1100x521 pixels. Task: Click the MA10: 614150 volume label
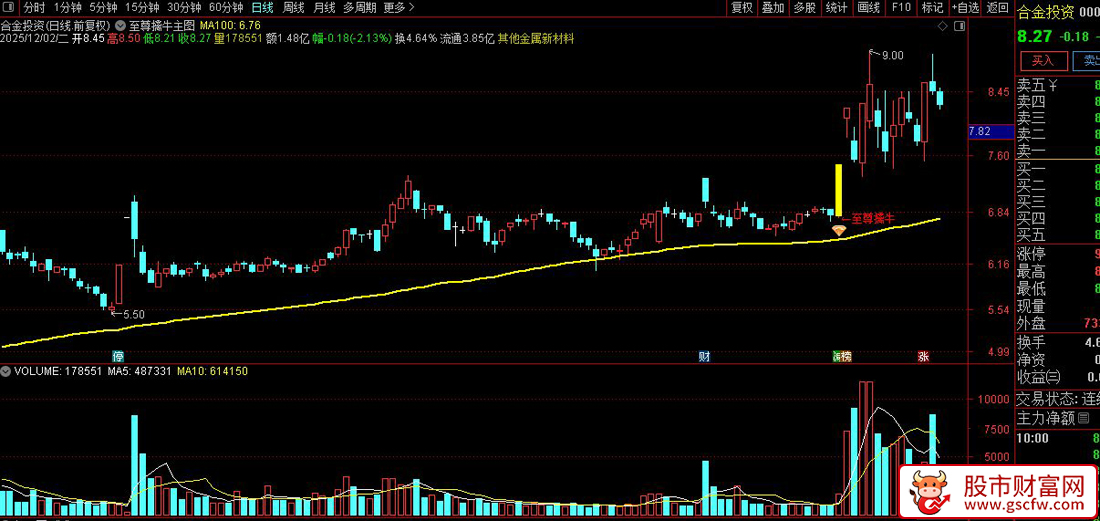coord(213,370)
